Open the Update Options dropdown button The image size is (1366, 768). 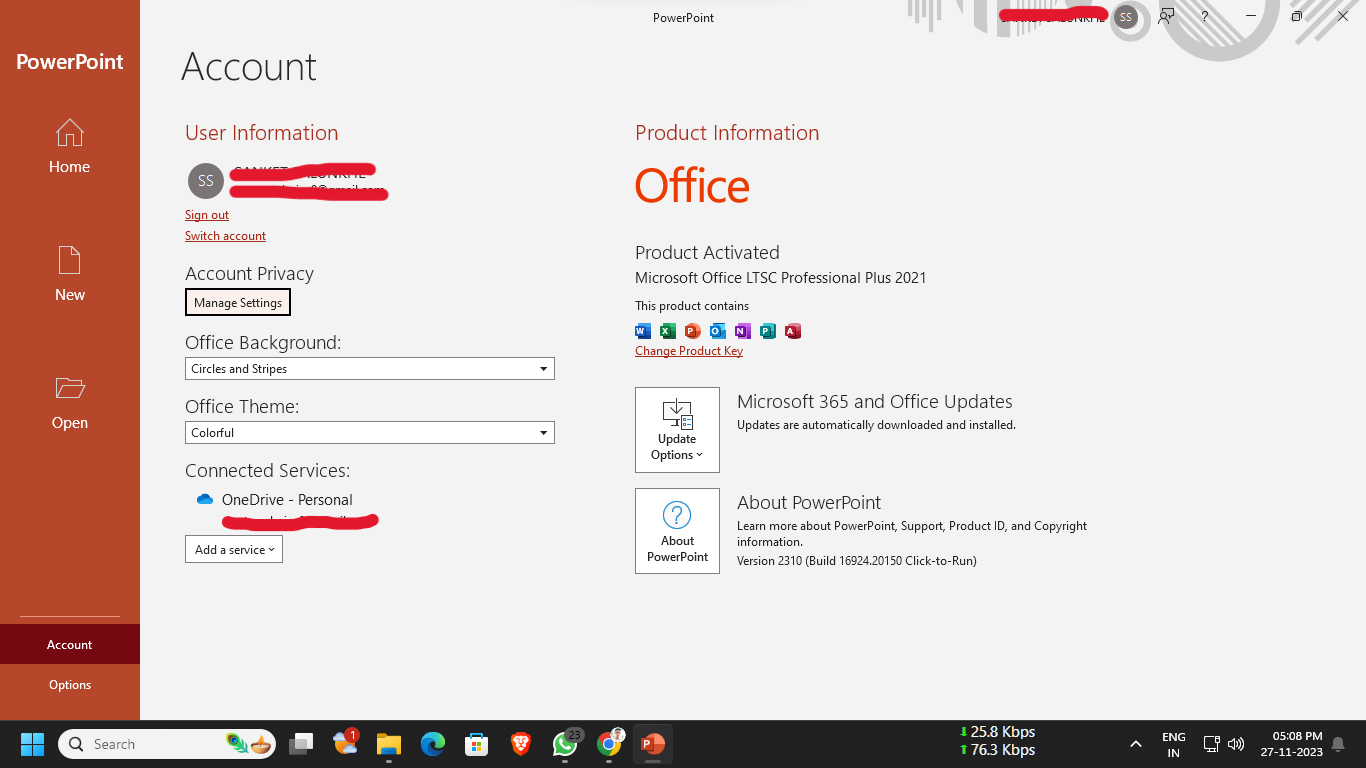[x=677, y=430]
